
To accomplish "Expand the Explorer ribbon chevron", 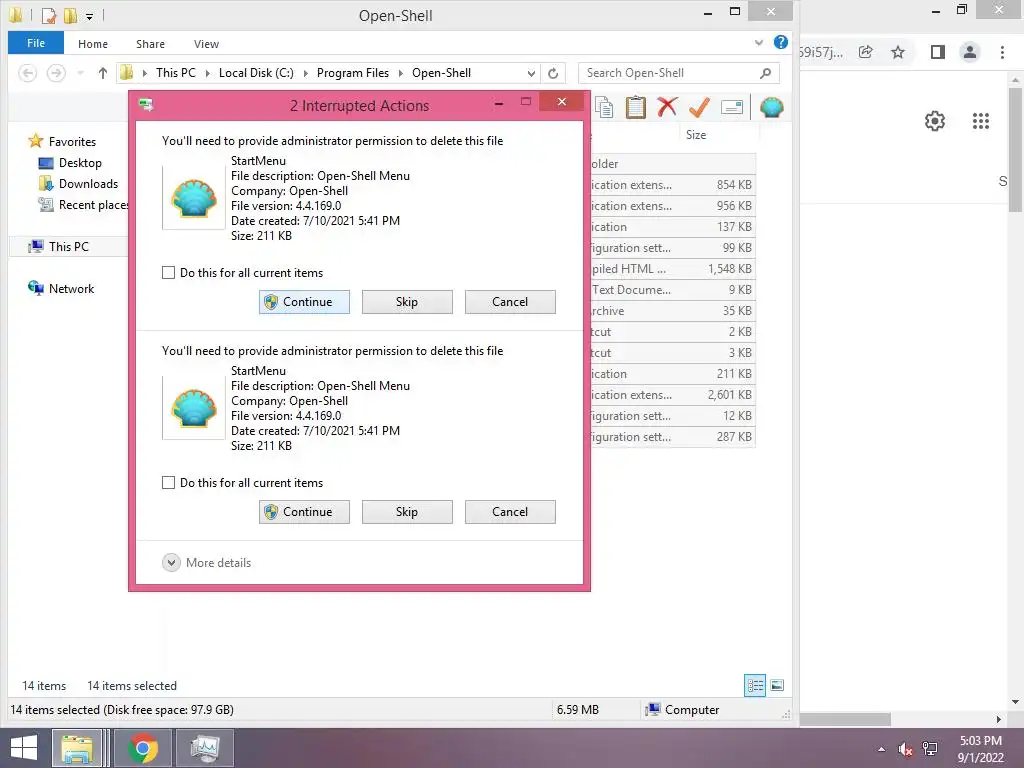I will point(758,42).
